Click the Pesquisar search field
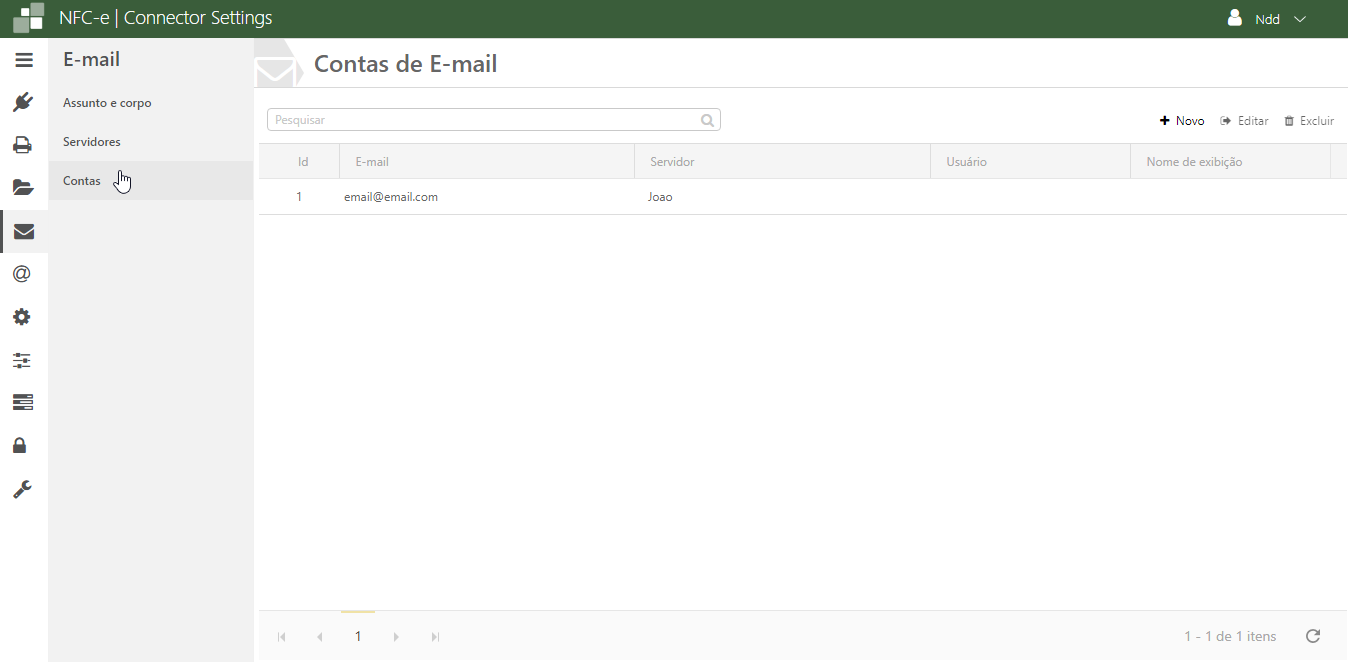This screenshot has height=663, width=1348. click(485, 120)
